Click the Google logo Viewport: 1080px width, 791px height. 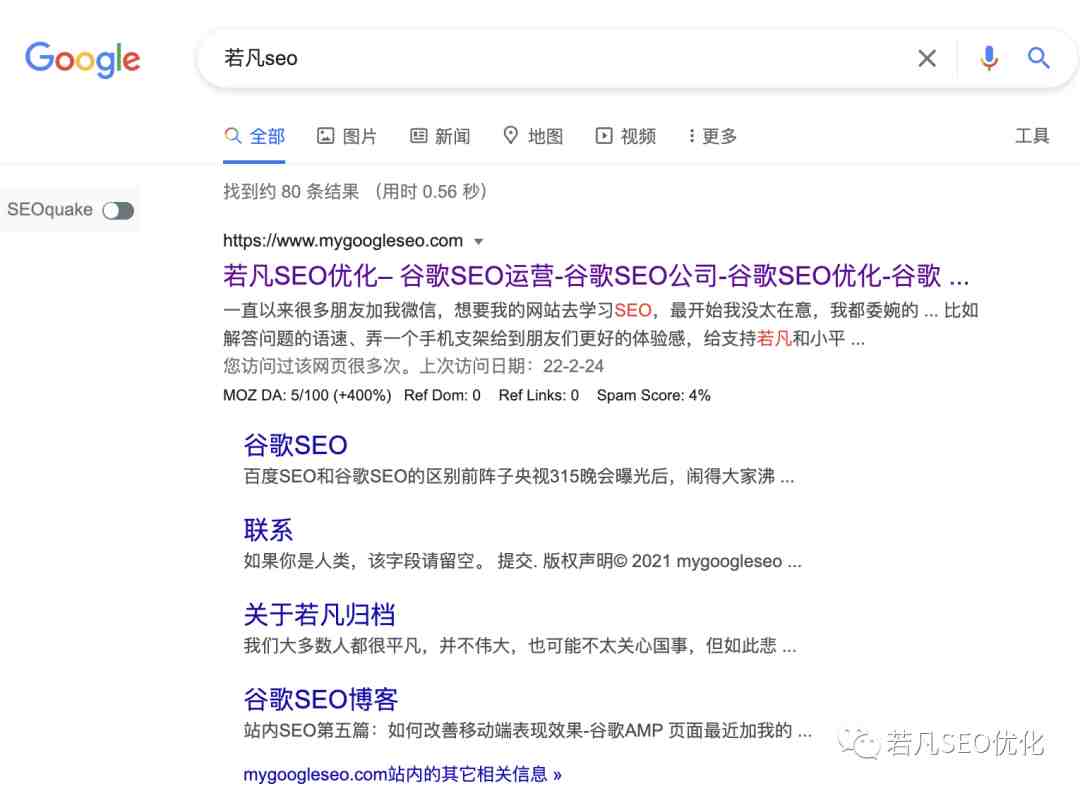tap(83, 59)
